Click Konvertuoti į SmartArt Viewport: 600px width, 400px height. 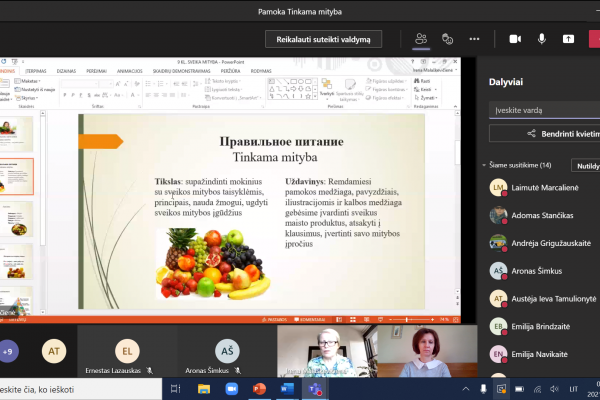tap(233, 98)
